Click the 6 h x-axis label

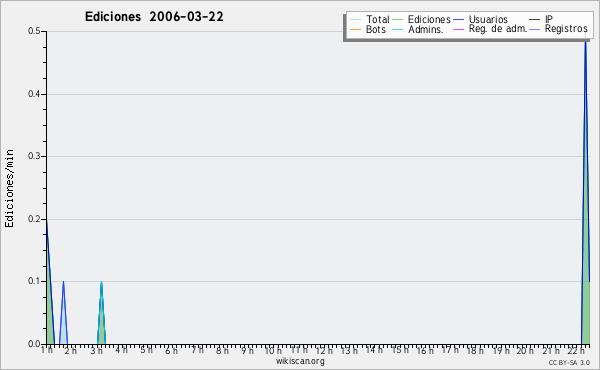171,350
